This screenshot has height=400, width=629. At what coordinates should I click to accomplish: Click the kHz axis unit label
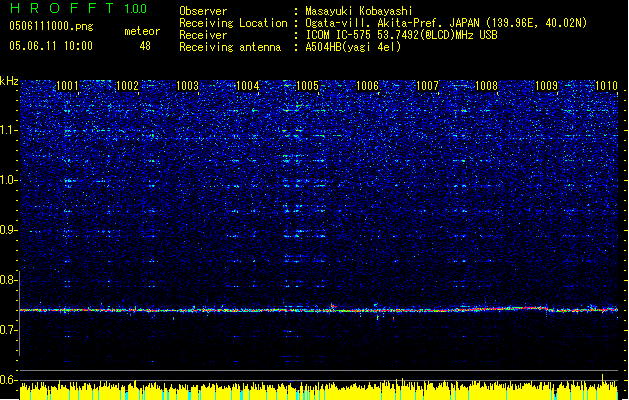point(9,81)
